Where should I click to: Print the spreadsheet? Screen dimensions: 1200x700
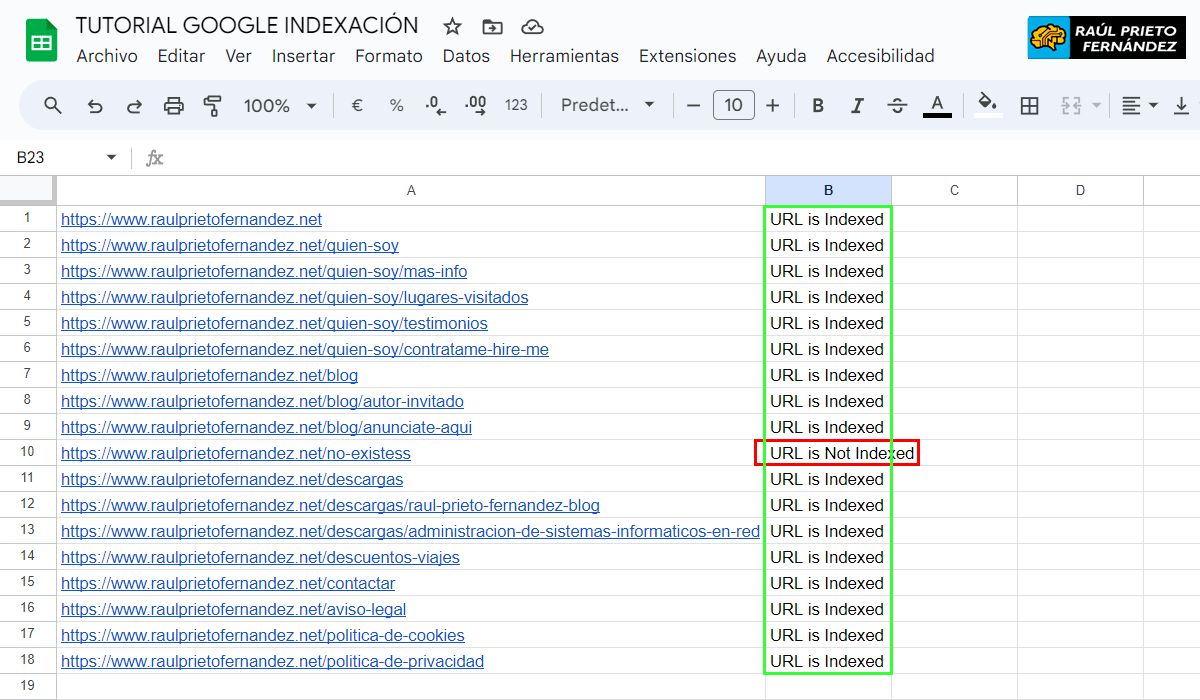pyautogui.click(x=174, y=105)
